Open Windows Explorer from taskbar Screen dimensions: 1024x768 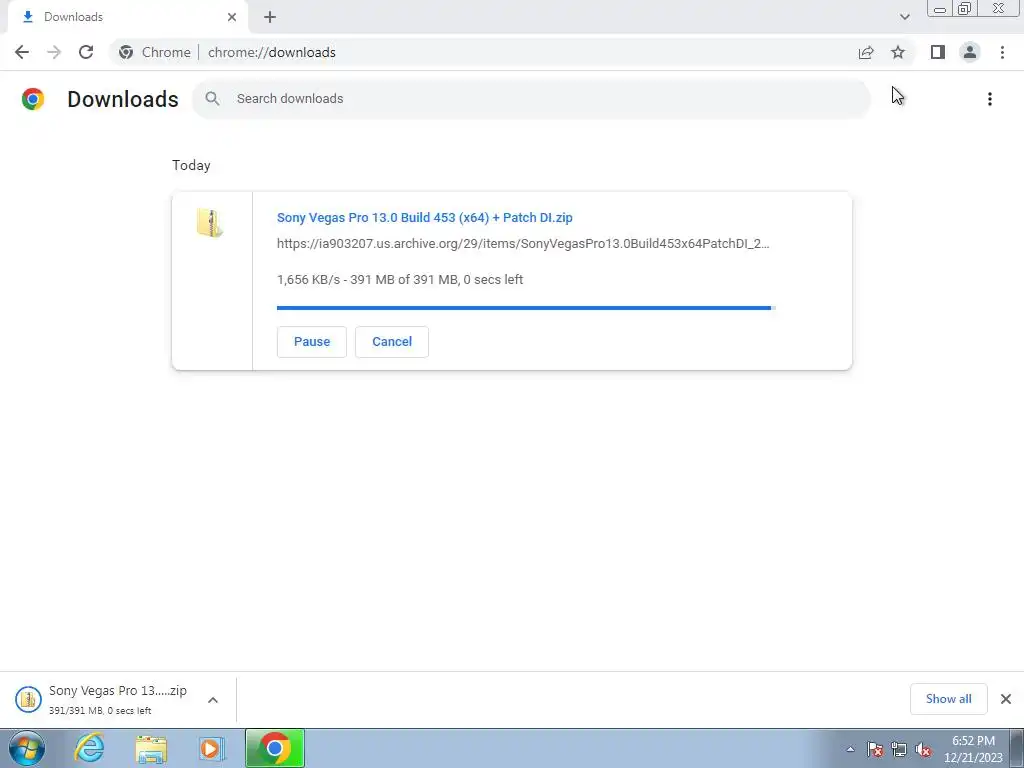click(151, 748)
